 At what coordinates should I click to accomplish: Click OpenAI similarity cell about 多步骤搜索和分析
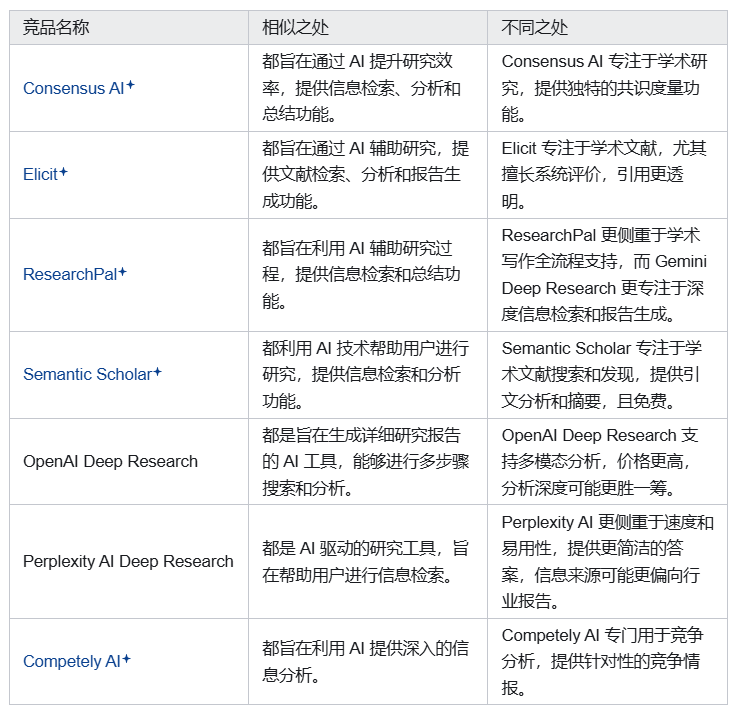click(368, 461)
